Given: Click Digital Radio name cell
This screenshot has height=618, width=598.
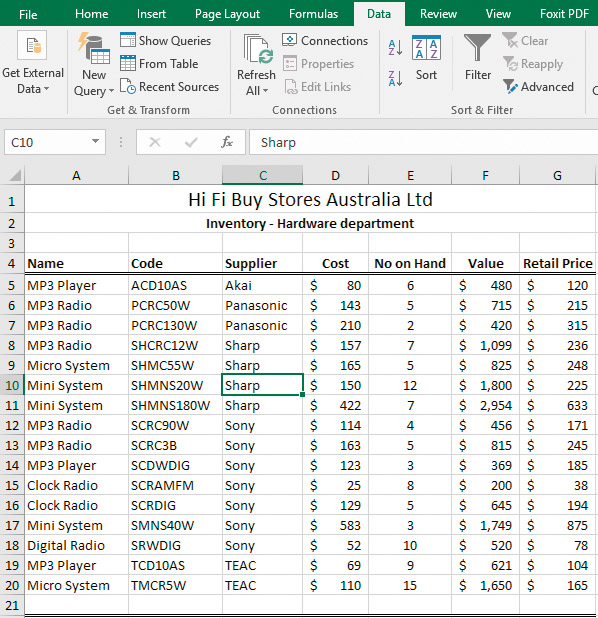Looking at the screenshot, I should [x=76, y=545].
